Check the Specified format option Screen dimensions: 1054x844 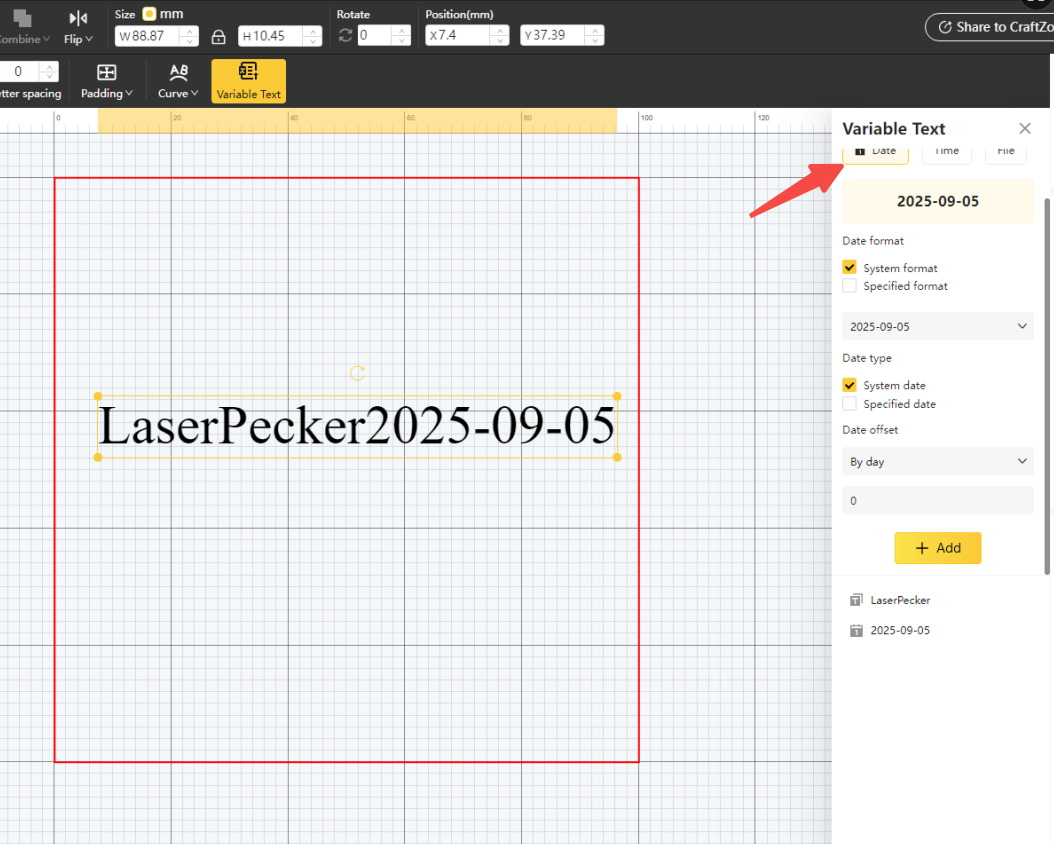850,286
